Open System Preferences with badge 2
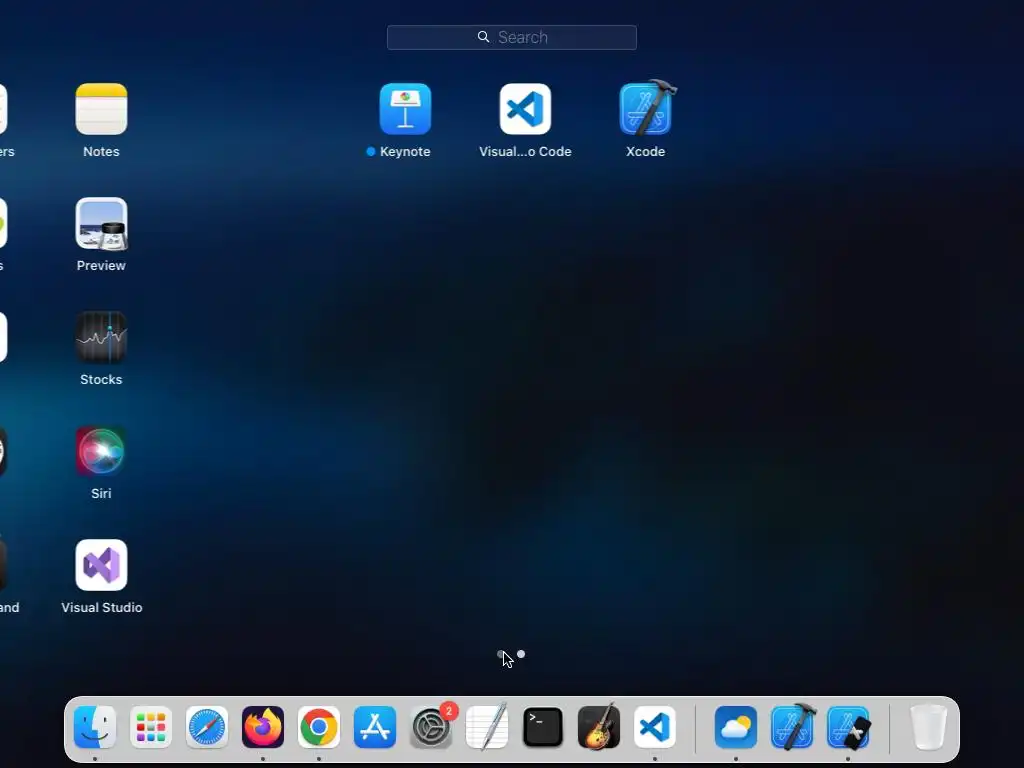The width and height of the screenshot is (1024, 768). click(x=432, y=727)
